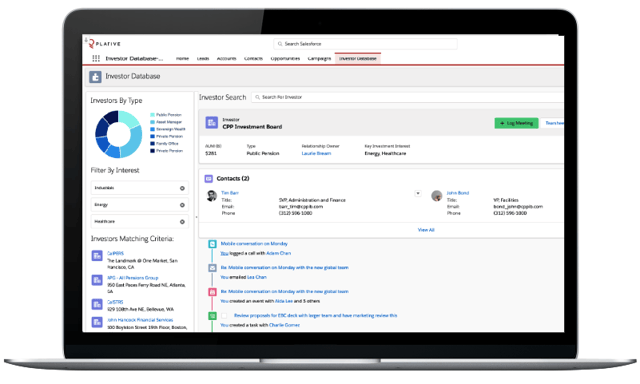Click the John Hancock Financial Services account icon
The width and height of the screenshot is (640, 384).
point(97,322)
